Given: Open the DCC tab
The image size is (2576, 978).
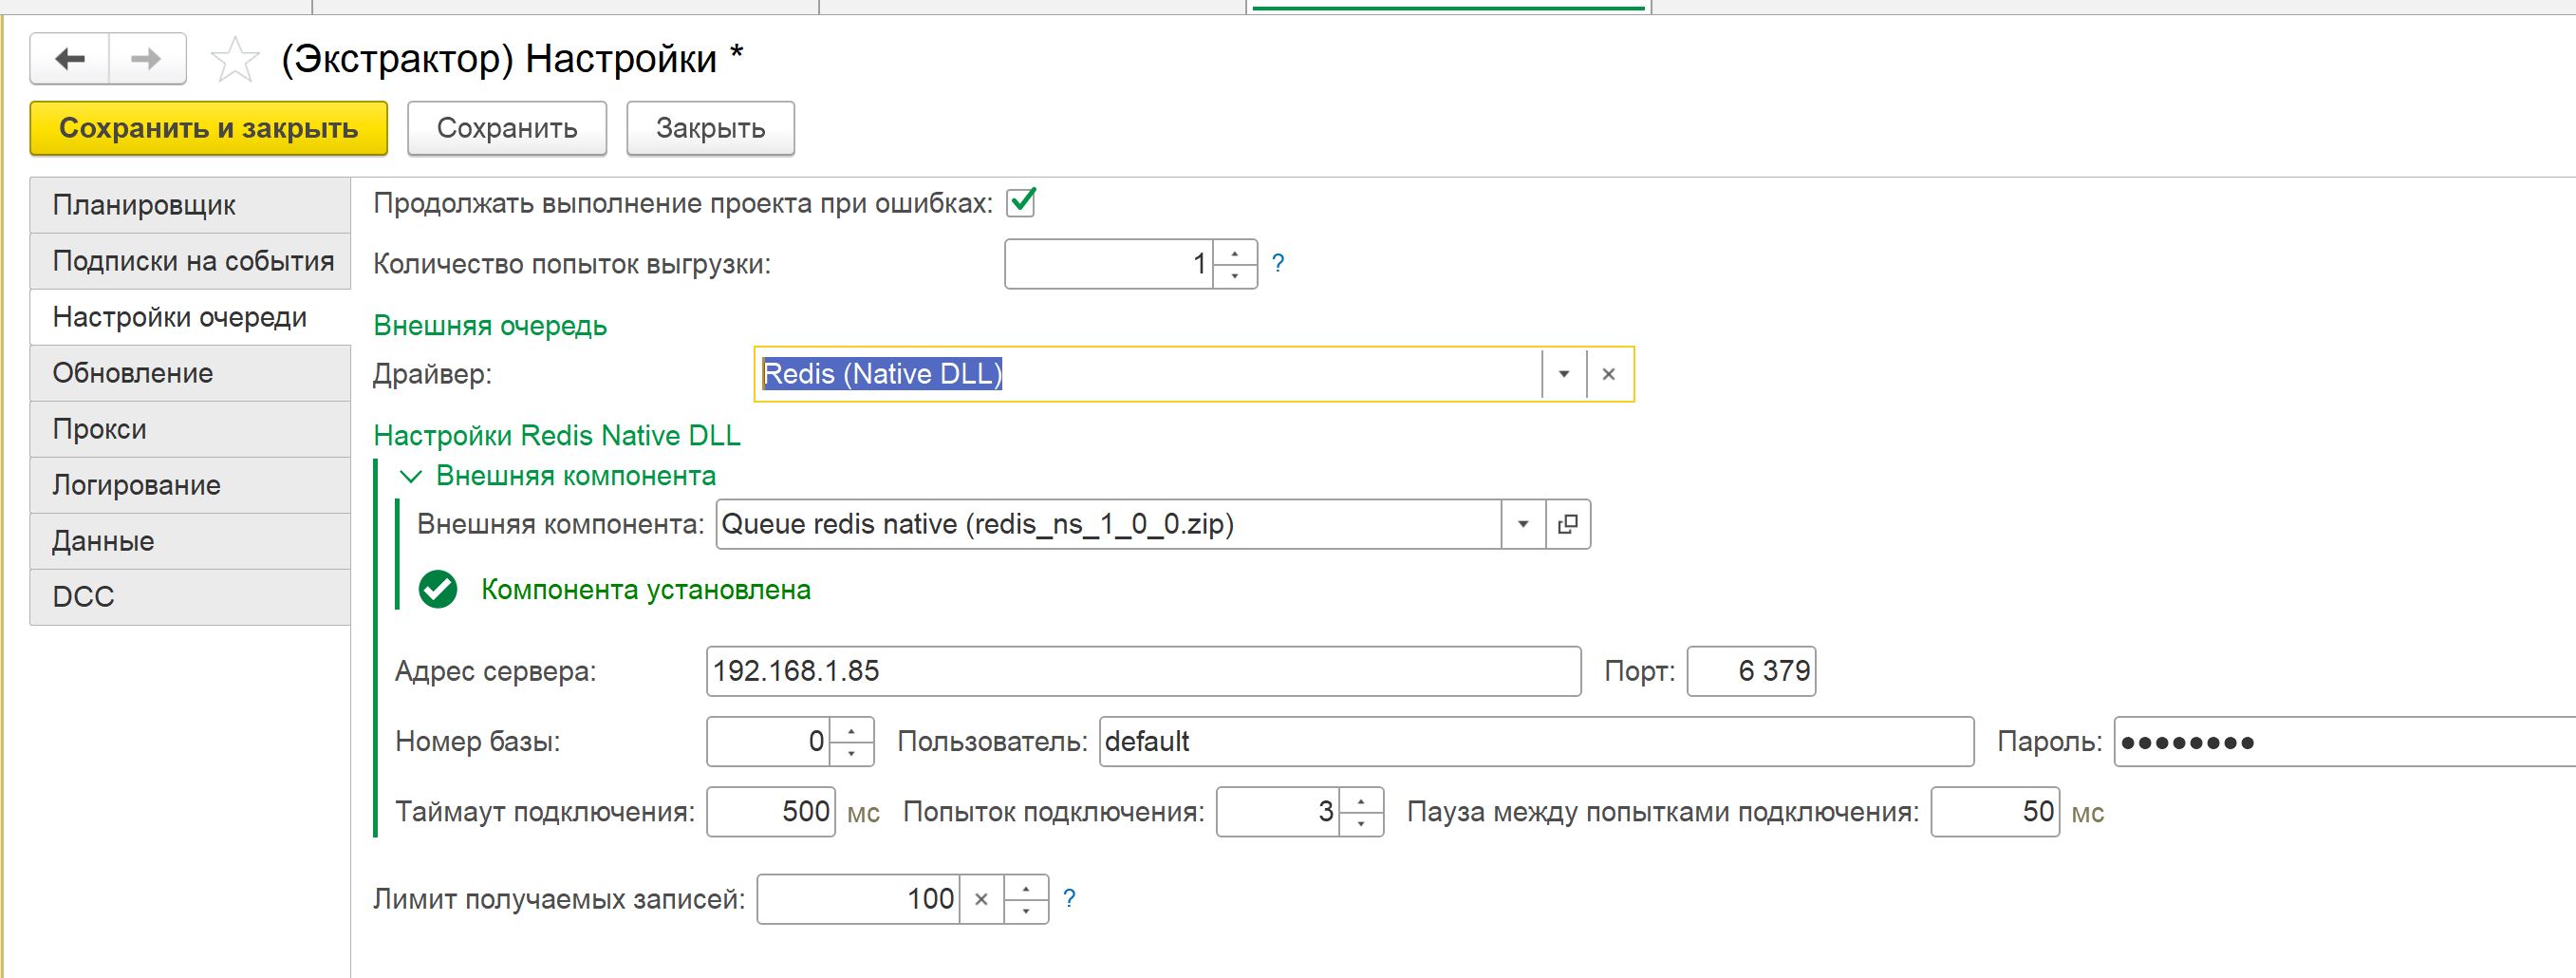Looking at the screenshot, I should pos(190,597).
